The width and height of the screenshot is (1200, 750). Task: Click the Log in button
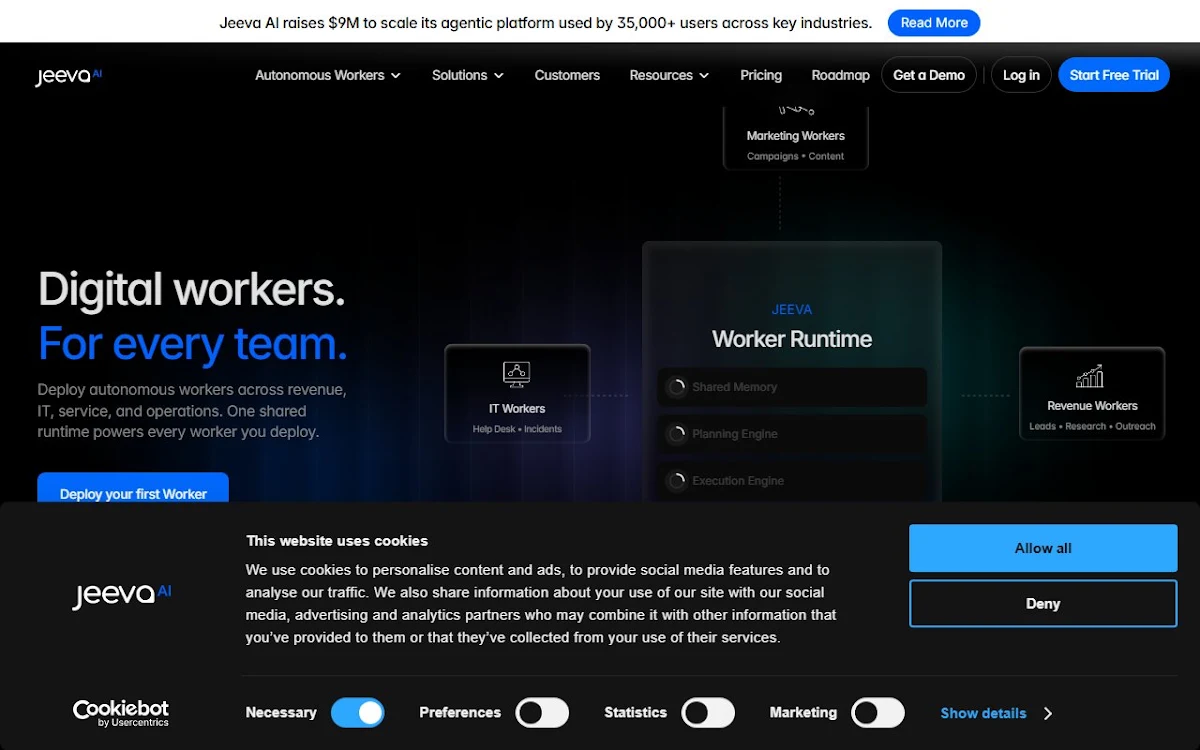click(x=1021, y=75)
